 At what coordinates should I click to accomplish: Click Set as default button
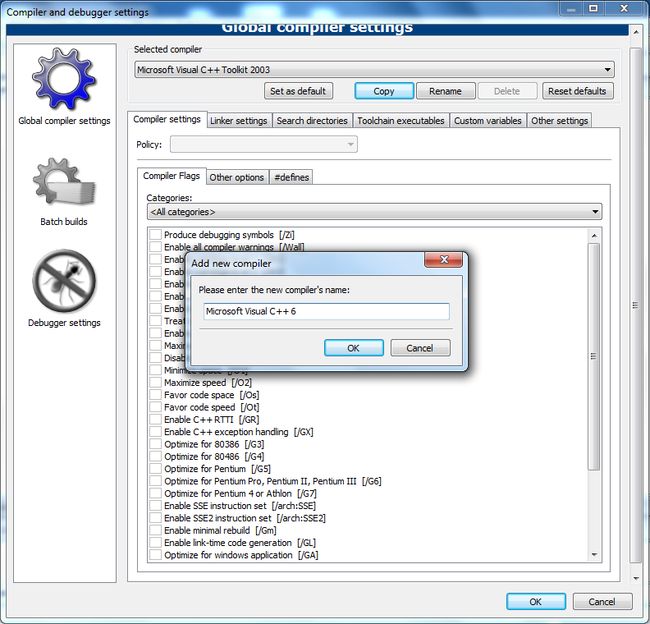click(298, 91)
